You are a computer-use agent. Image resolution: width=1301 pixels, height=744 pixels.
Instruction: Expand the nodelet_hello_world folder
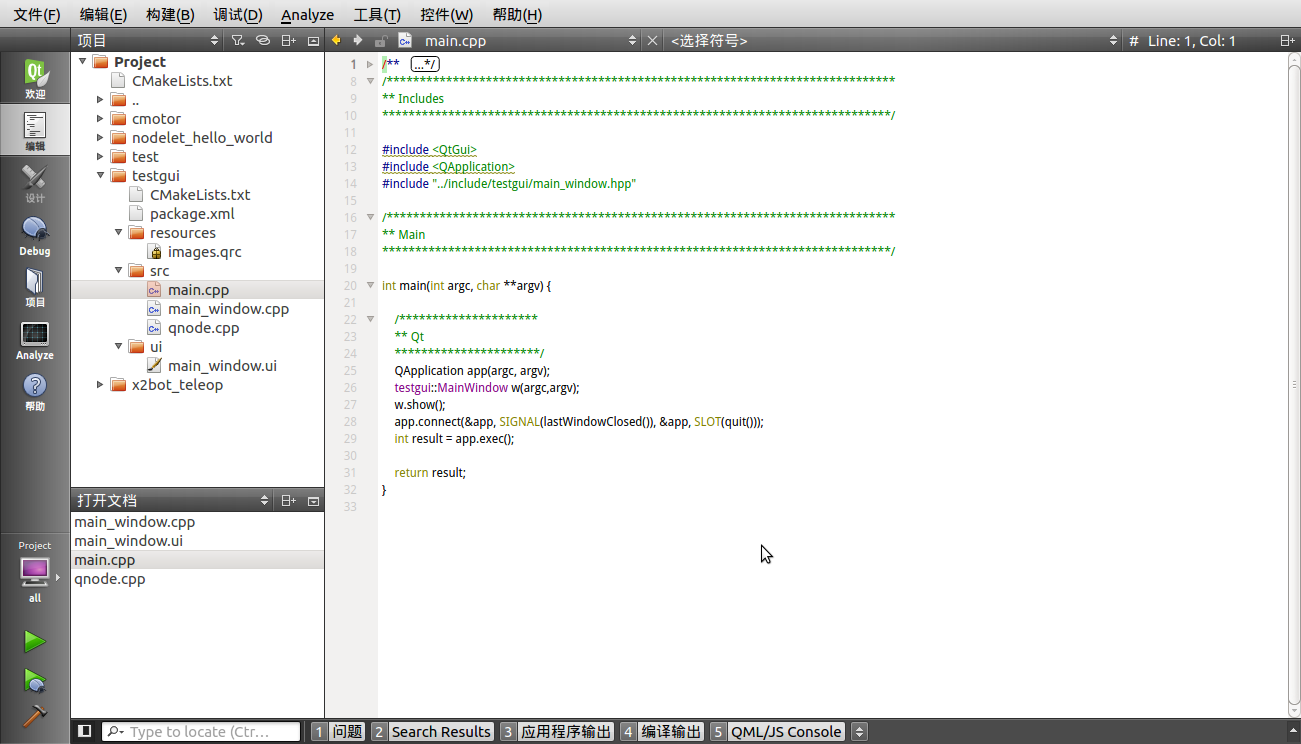point(100,138)
